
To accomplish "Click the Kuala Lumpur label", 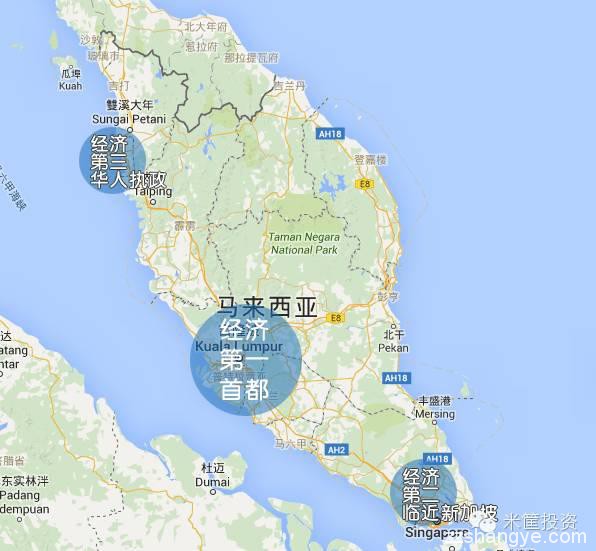I will (239, 346).
